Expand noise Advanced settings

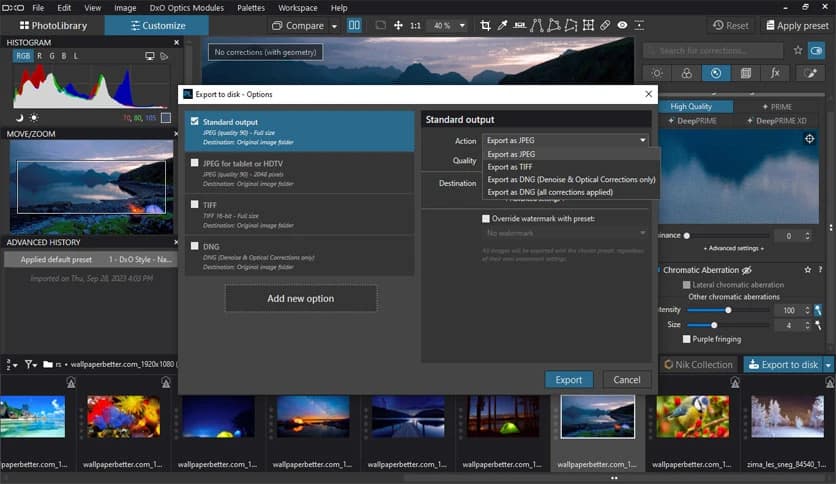pos(734,248)
